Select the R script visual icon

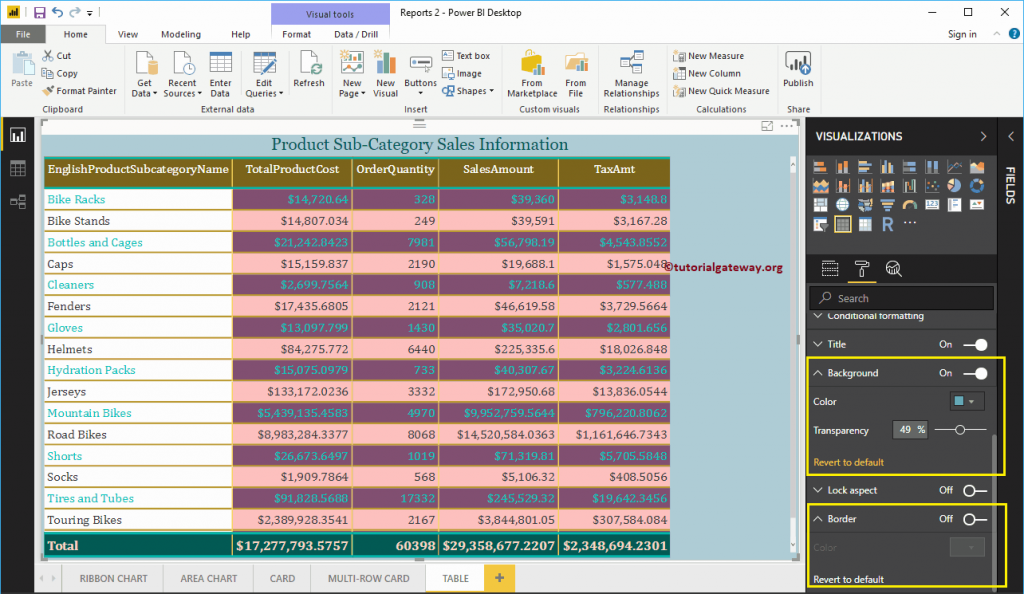point(887,223)
